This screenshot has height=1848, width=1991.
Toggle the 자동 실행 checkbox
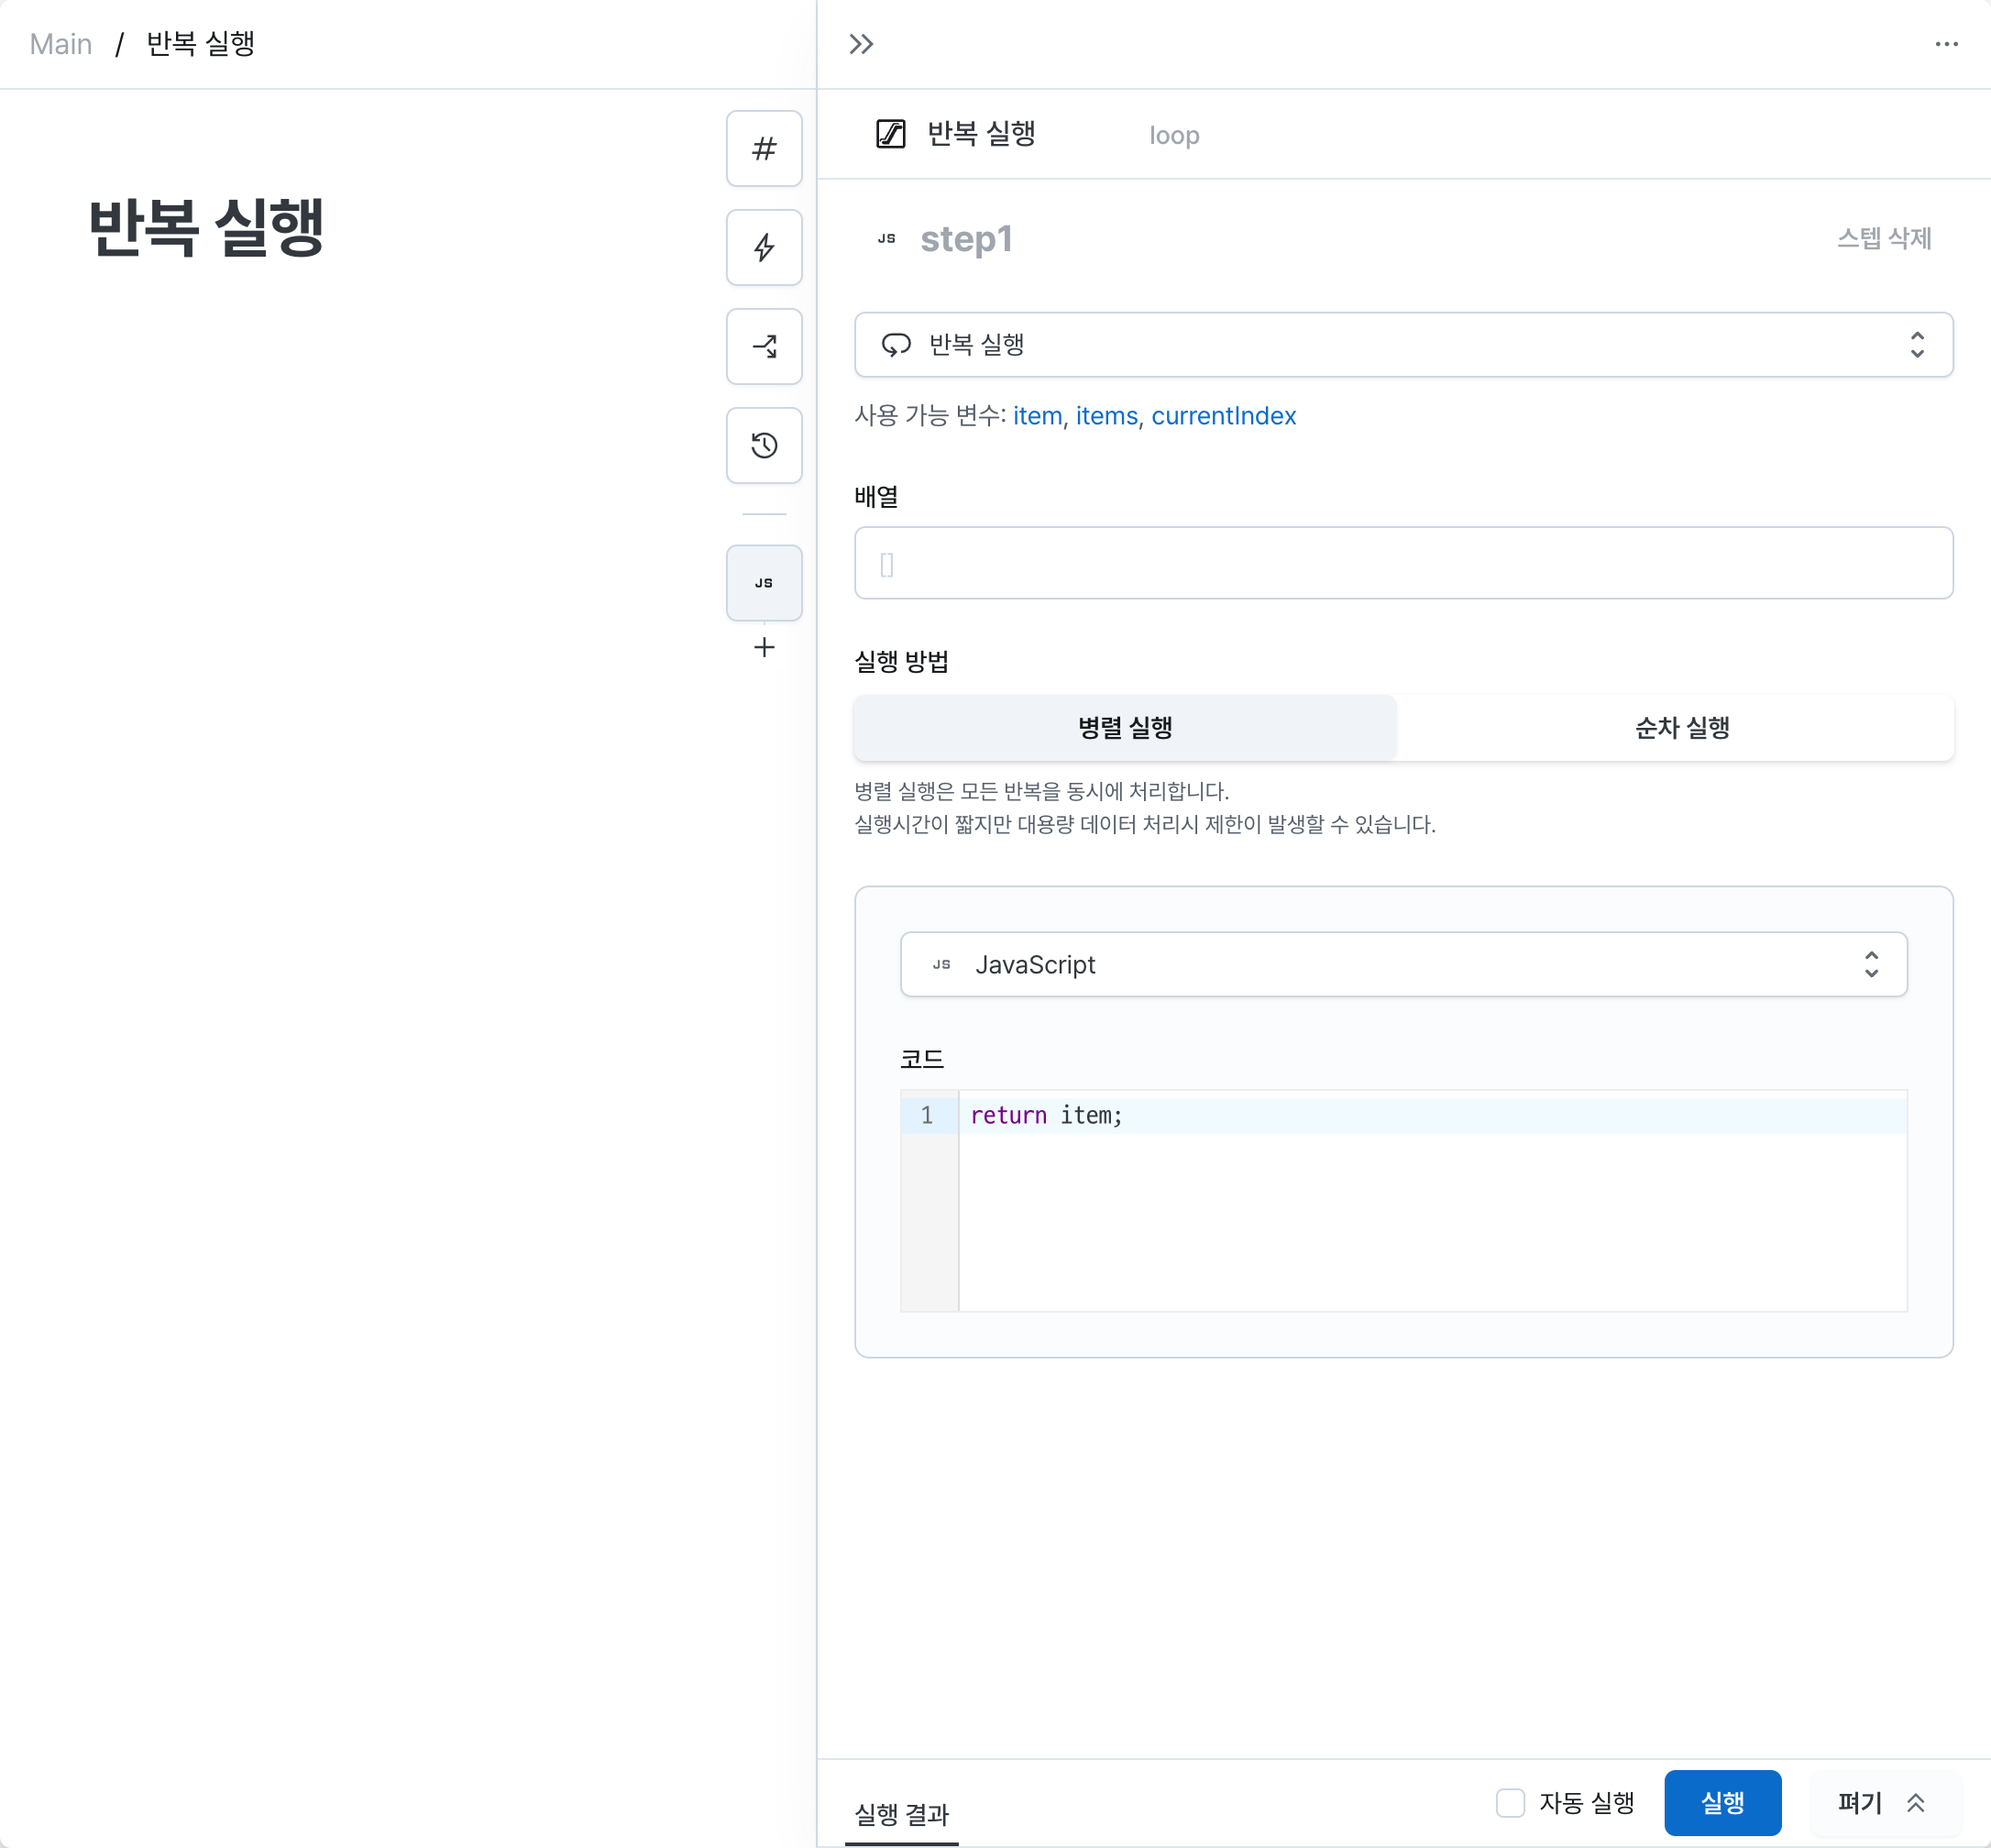click(x=1510, y=1803)
